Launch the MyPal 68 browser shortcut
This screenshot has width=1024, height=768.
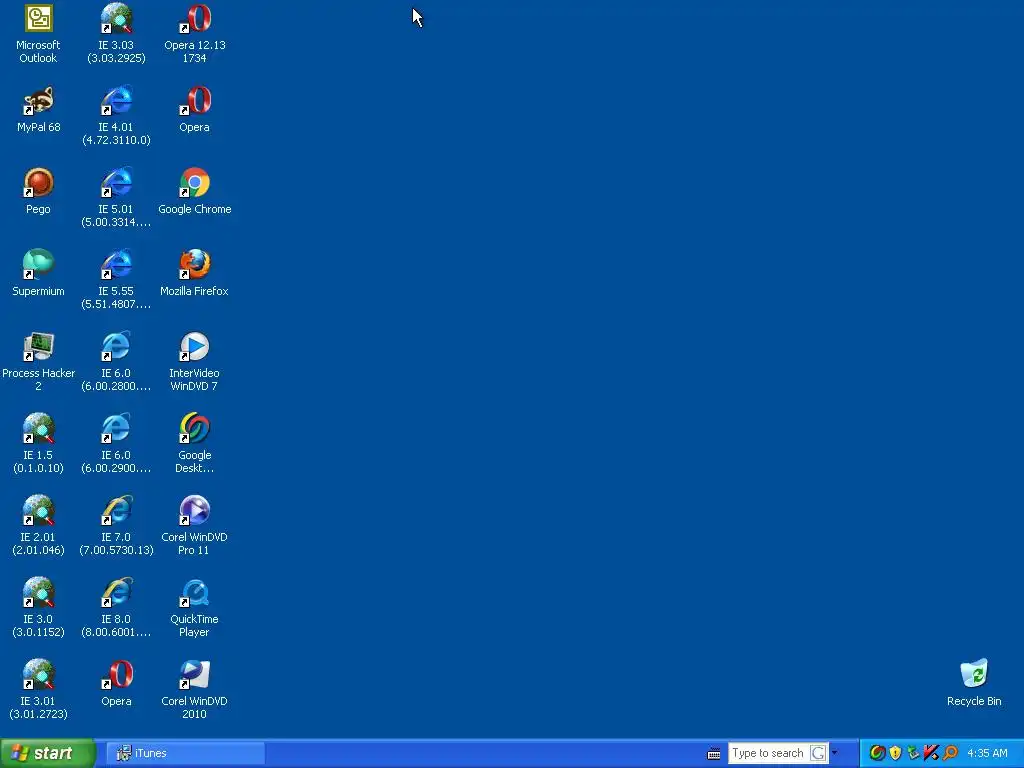38,101
